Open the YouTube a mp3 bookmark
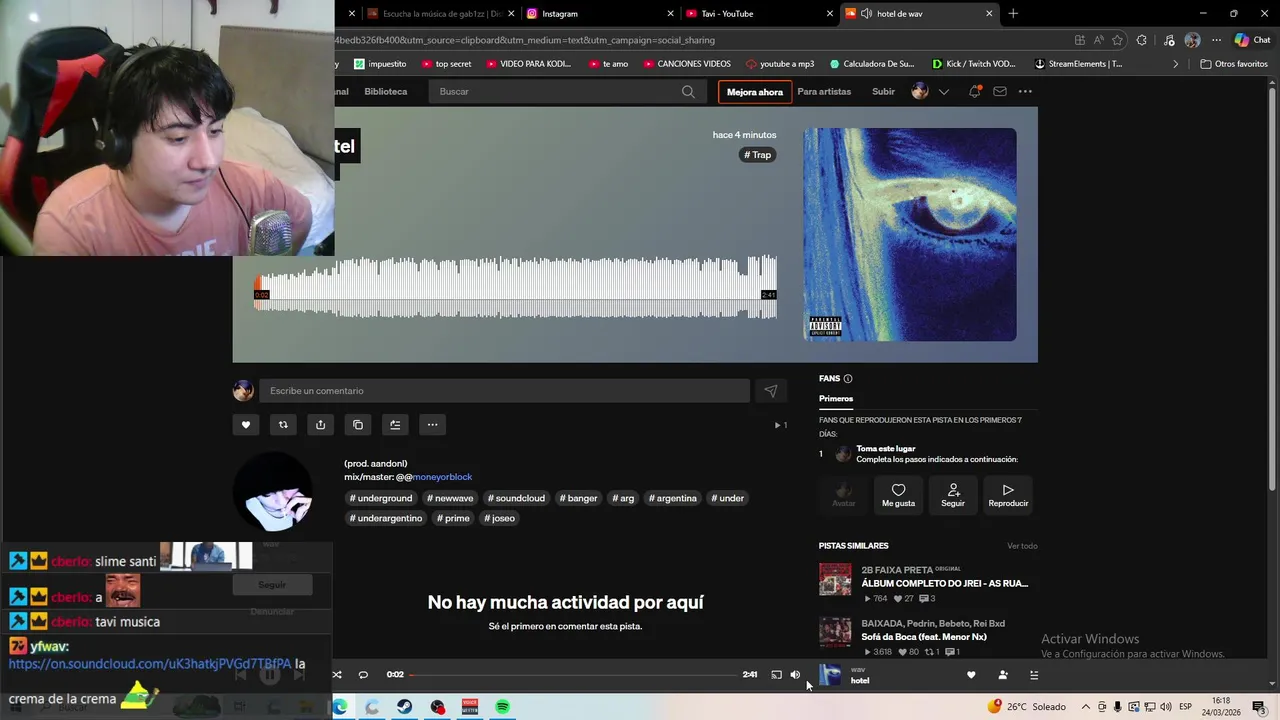Viewport: 1280px width, 720px height. (780, 64)
